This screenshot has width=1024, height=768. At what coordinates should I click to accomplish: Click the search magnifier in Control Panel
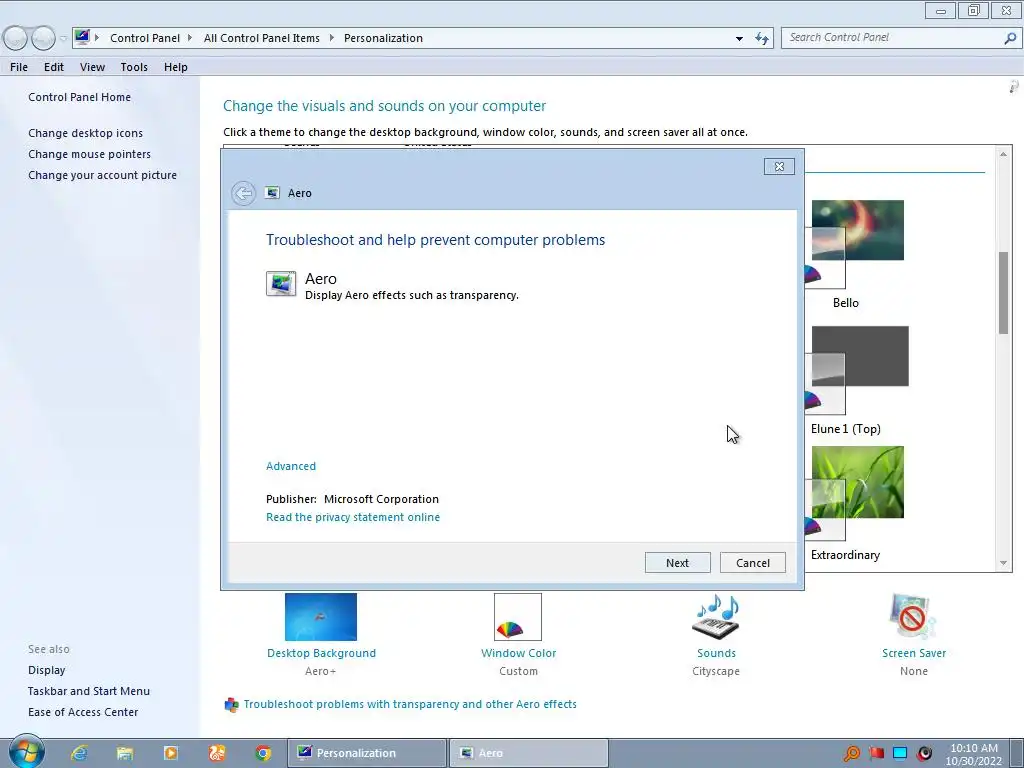point(1010,38)
